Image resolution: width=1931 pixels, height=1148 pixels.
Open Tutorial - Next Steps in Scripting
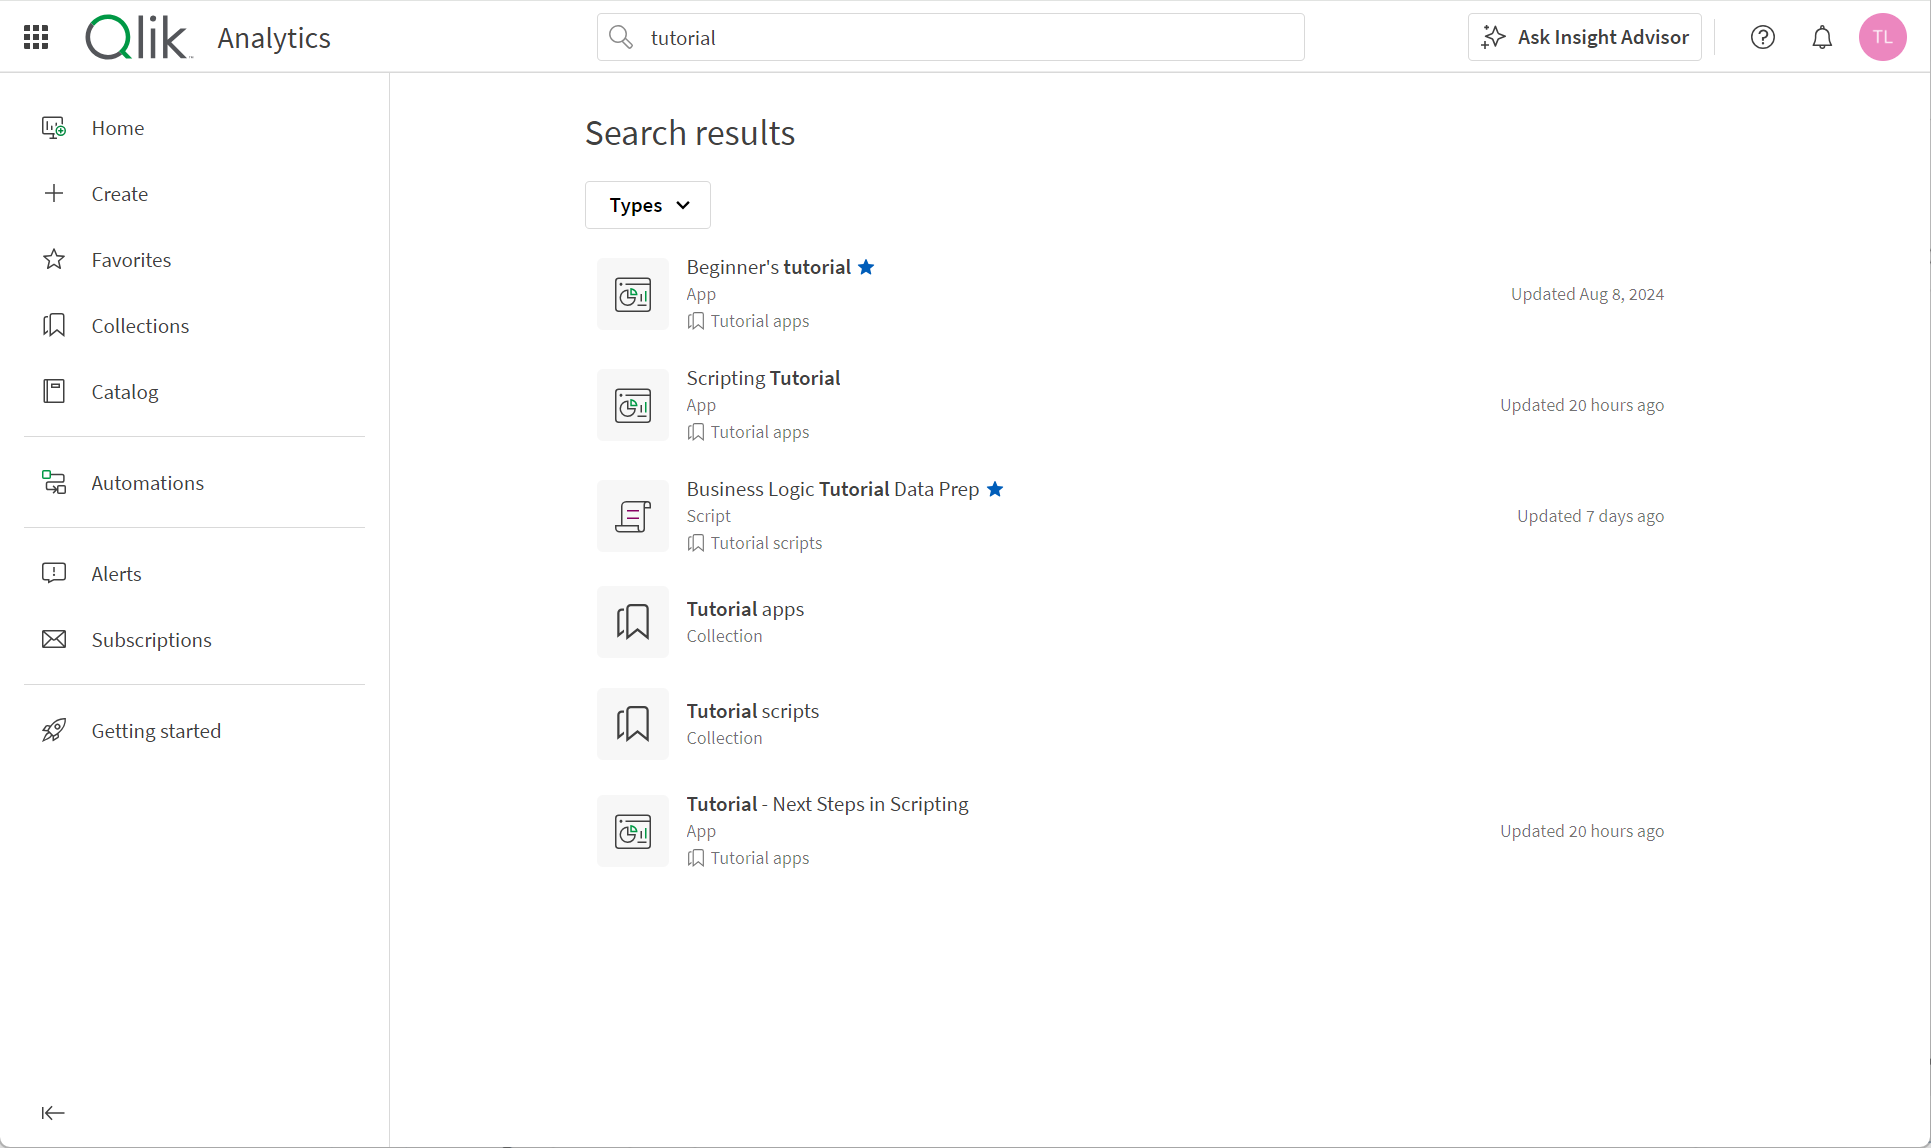[827, 802]
